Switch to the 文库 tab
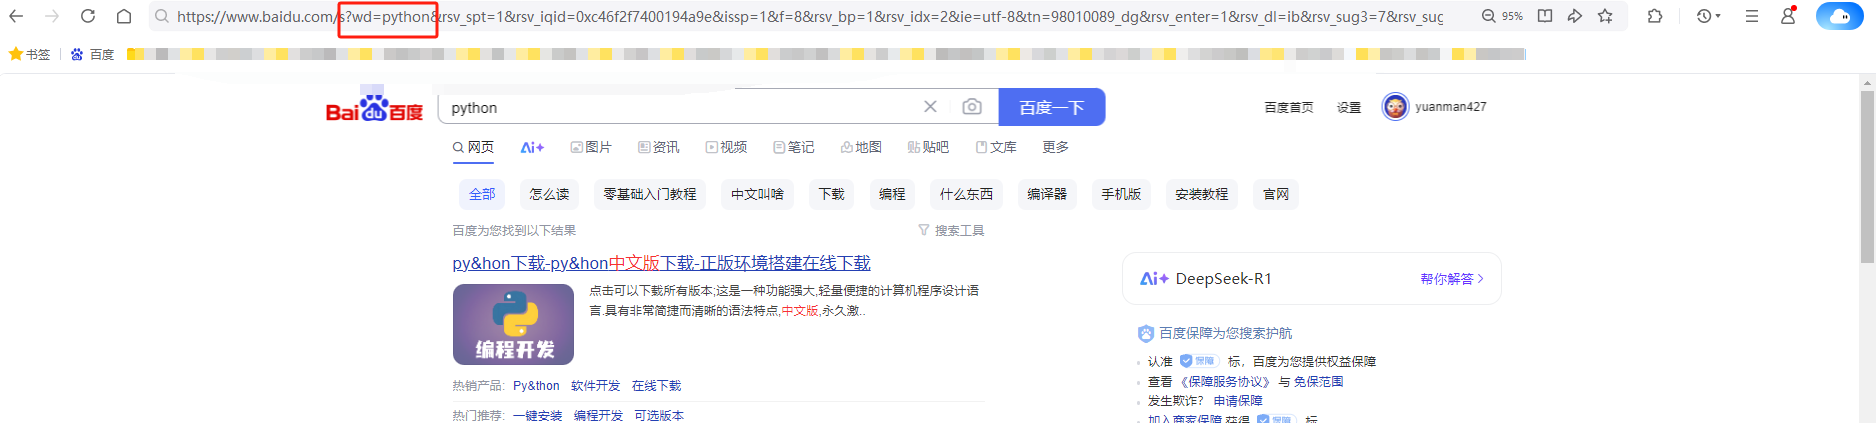 click(996, 147)
